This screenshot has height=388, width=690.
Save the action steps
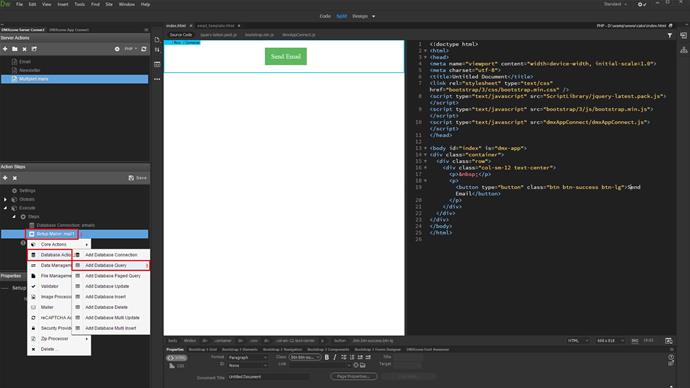pyautogui.click(x=137, y=178)
